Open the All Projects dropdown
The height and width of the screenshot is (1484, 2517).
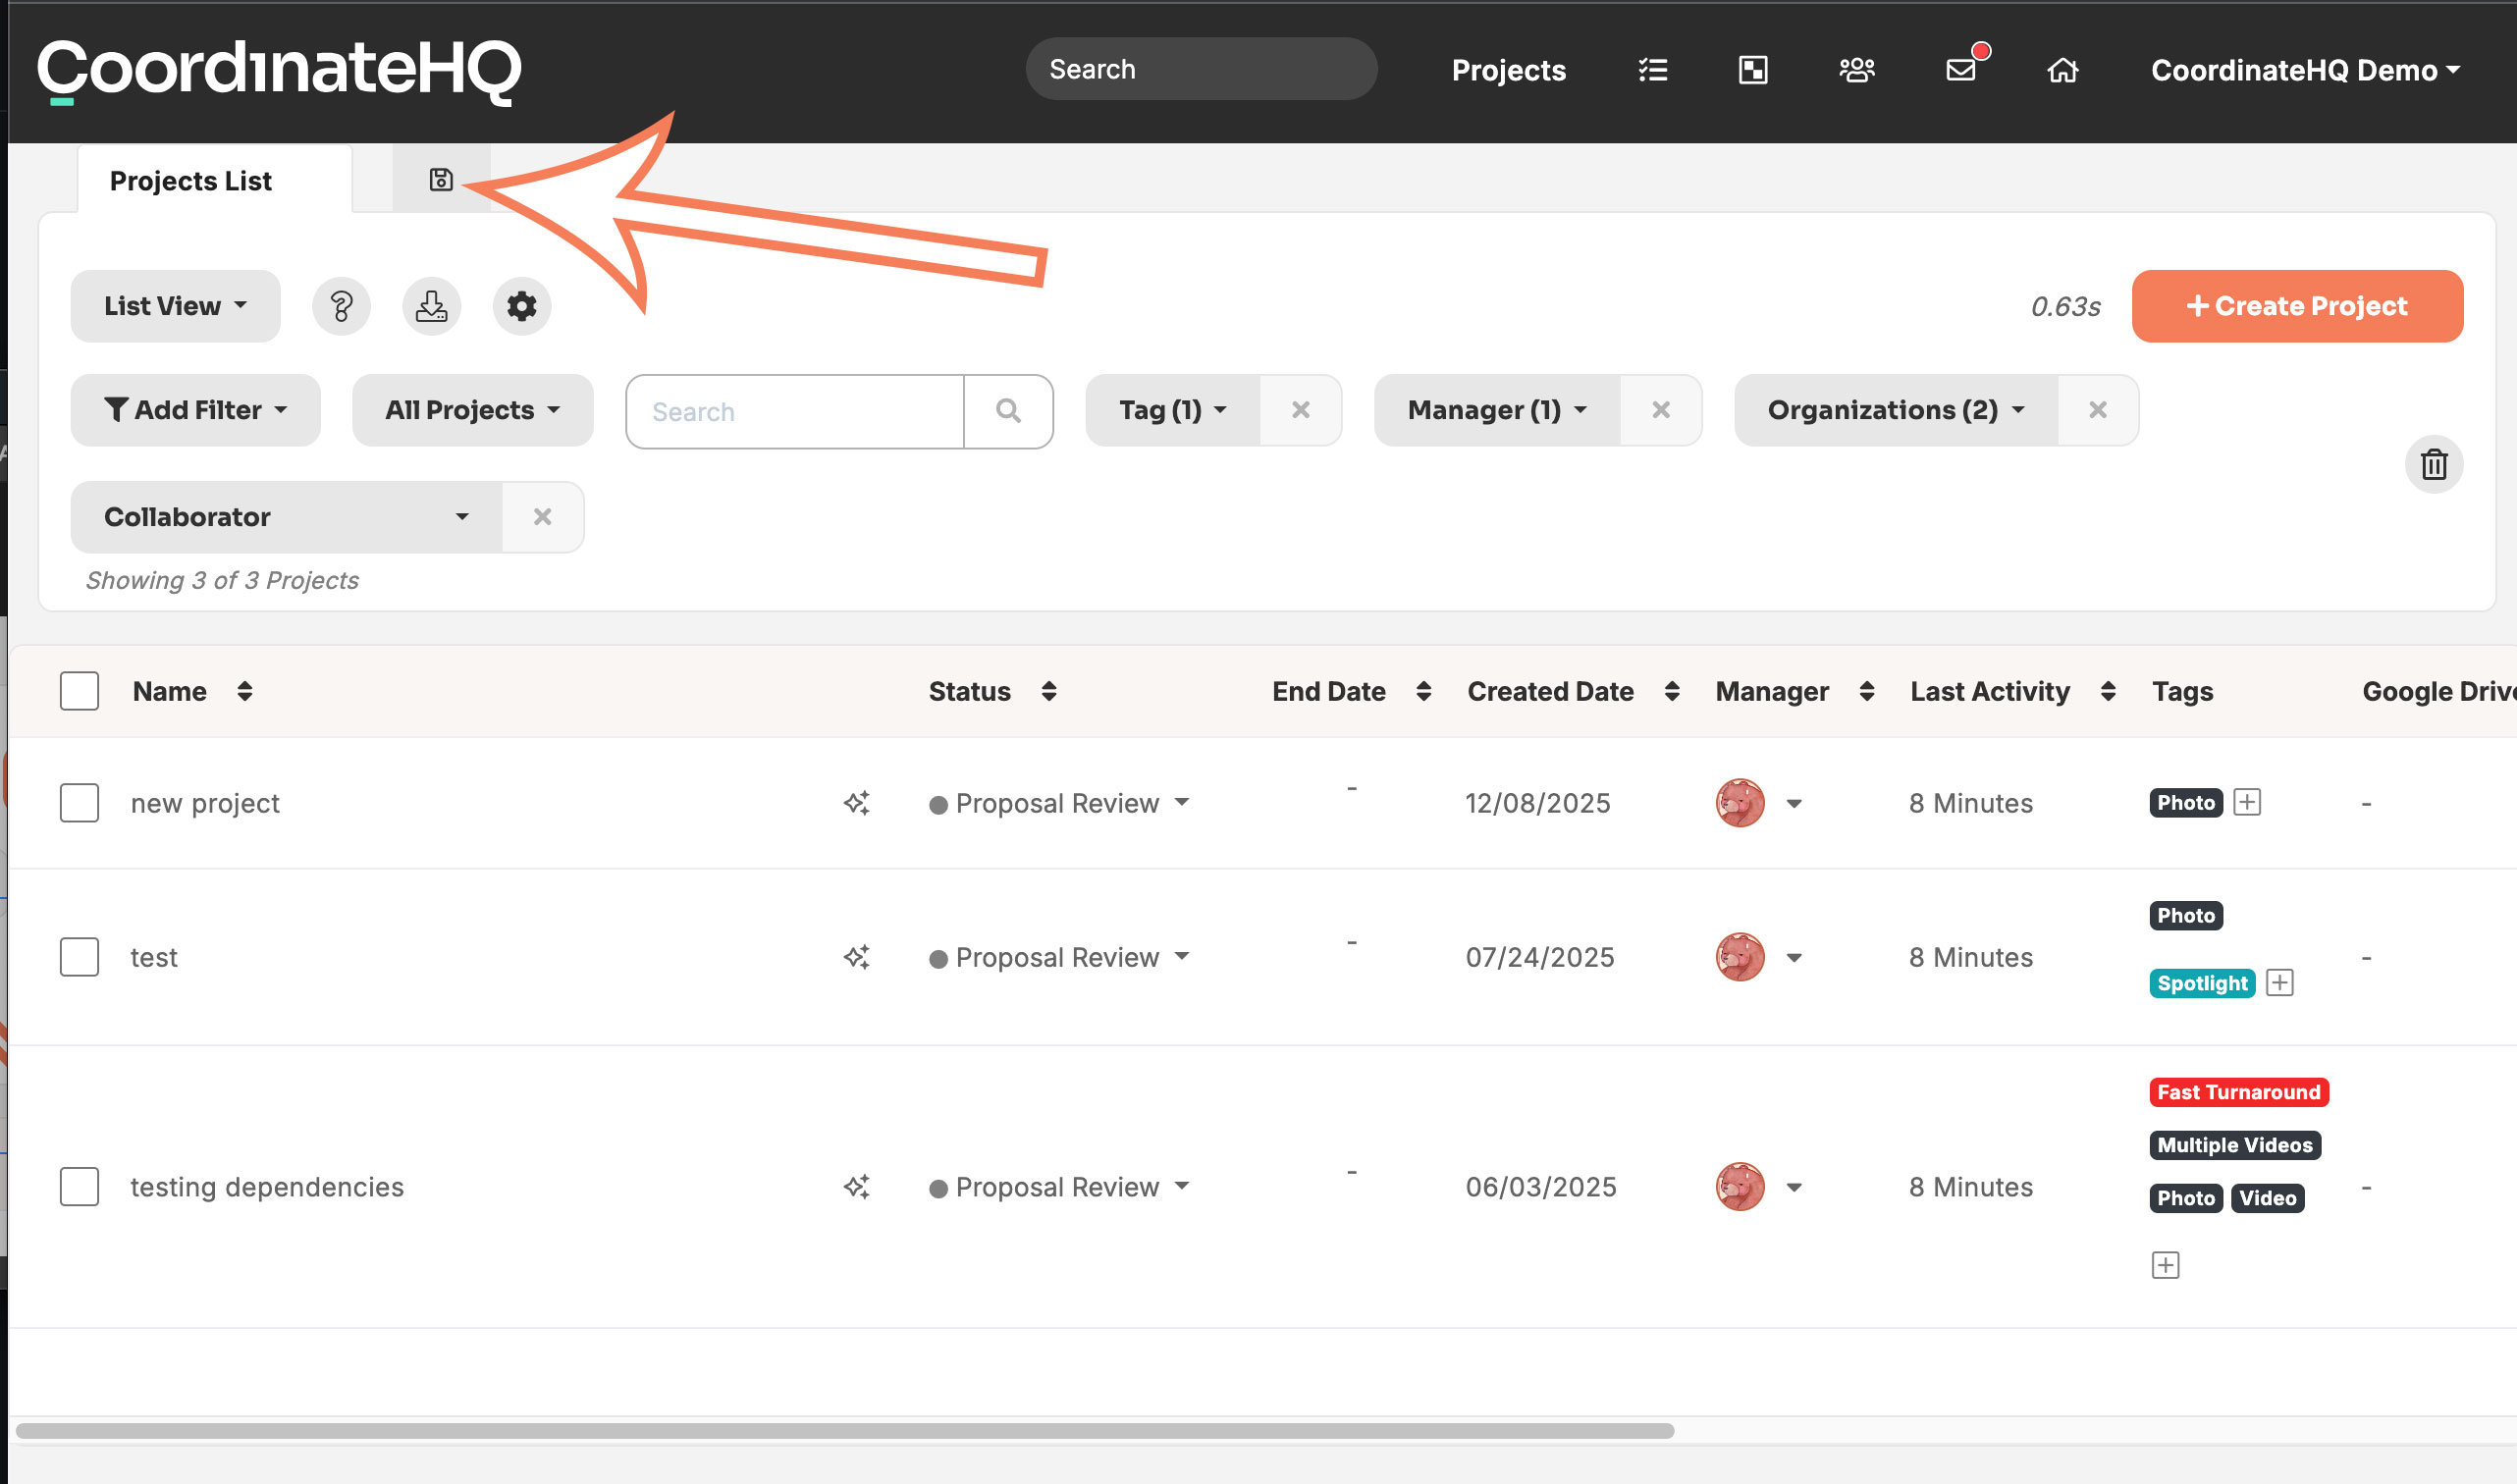click(473, 410)
